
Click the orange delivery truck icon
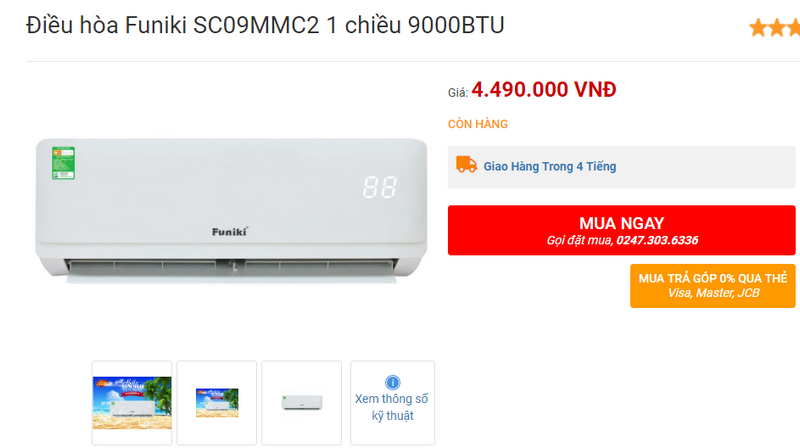pos(466,165)
